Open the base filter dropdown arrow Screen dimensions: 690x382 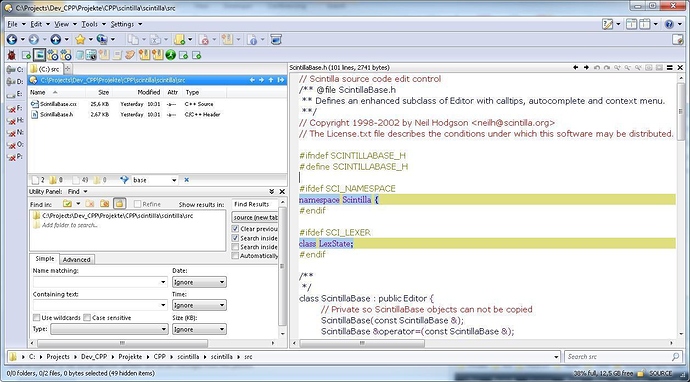click(174, 180)
